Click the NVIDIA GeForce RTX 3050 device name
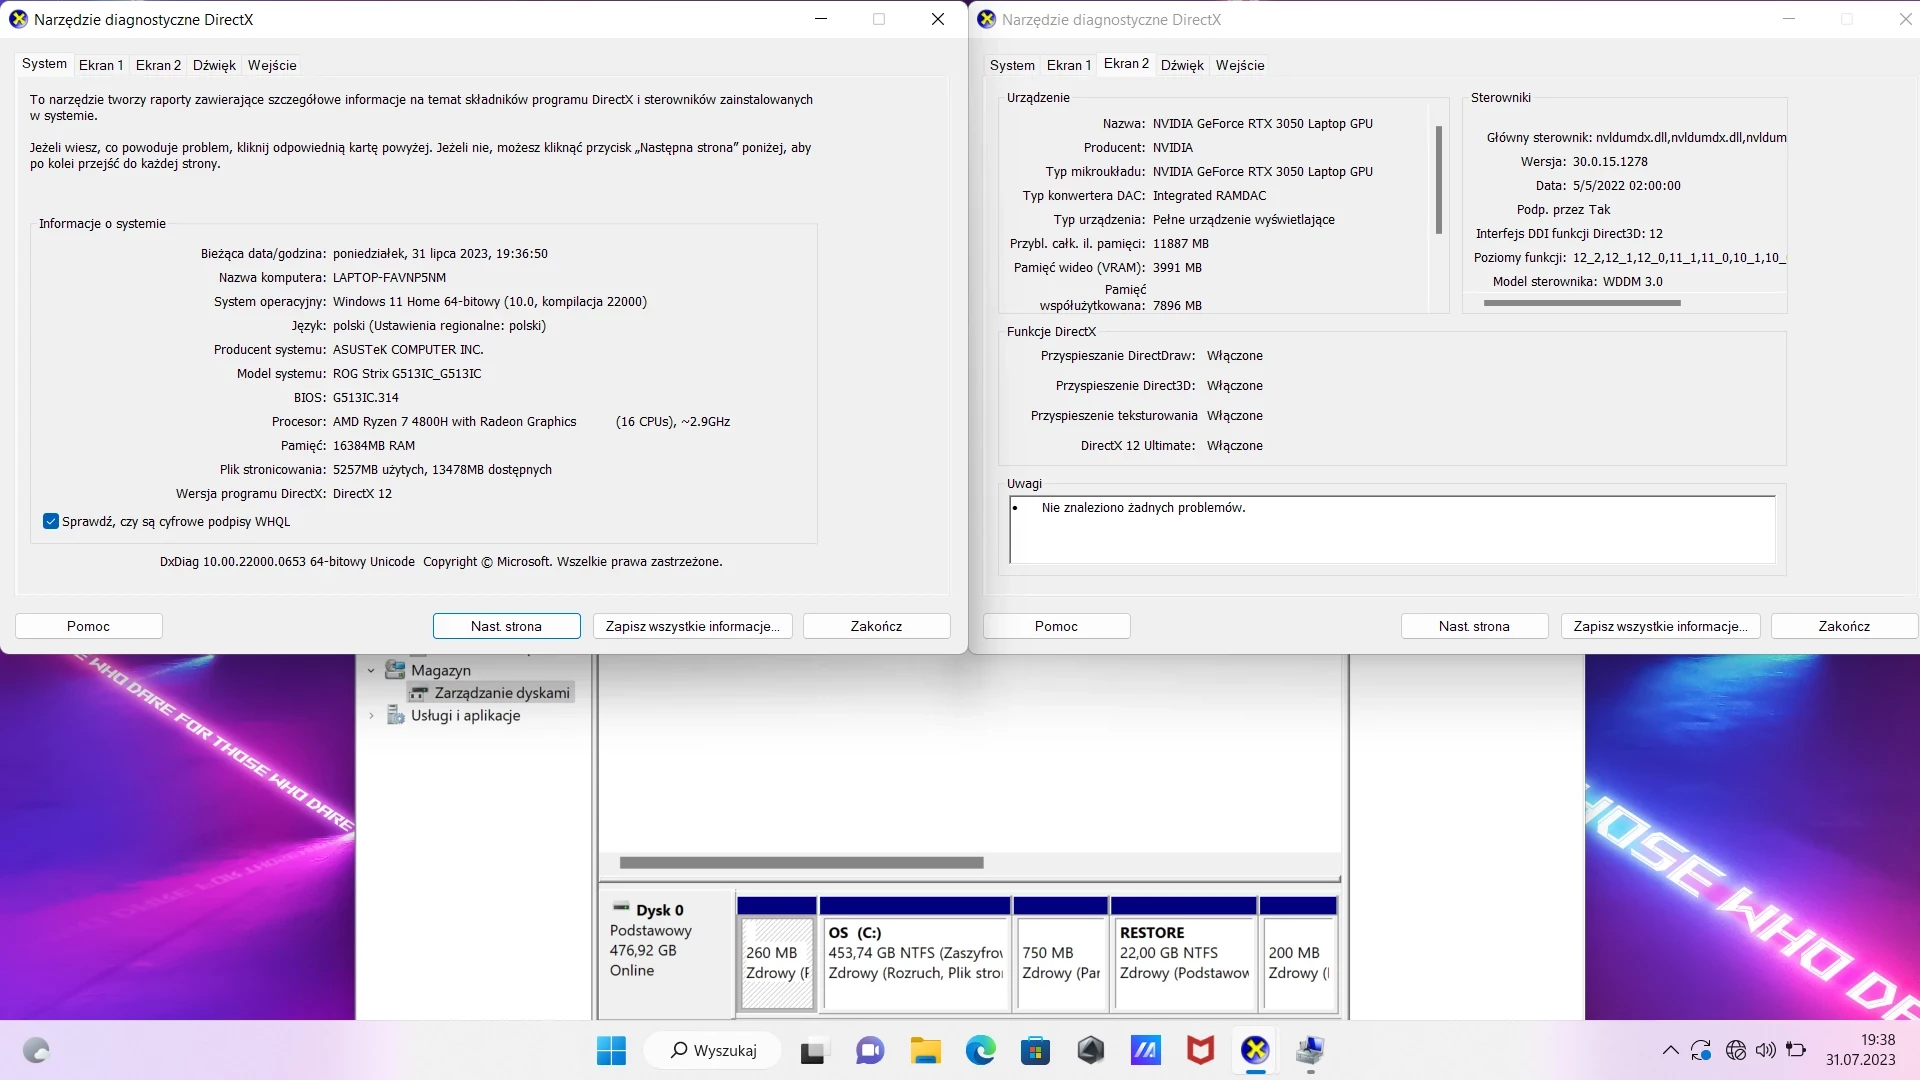This screenshot has height=1080, width=1920. [x=1262, y=124]
